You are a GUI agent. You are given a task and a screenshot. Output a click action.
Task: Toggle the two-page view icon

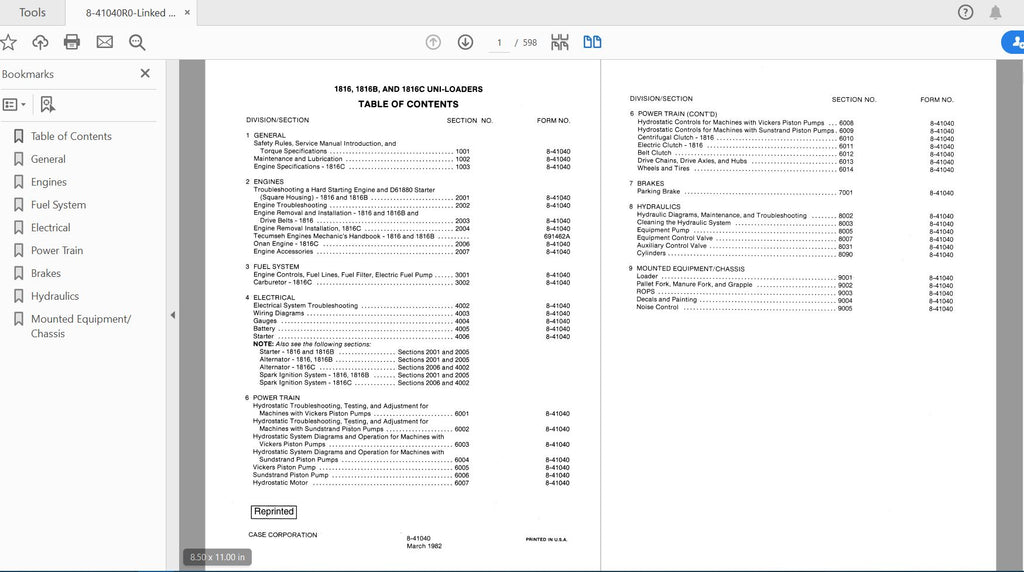[x=592, y=42]
